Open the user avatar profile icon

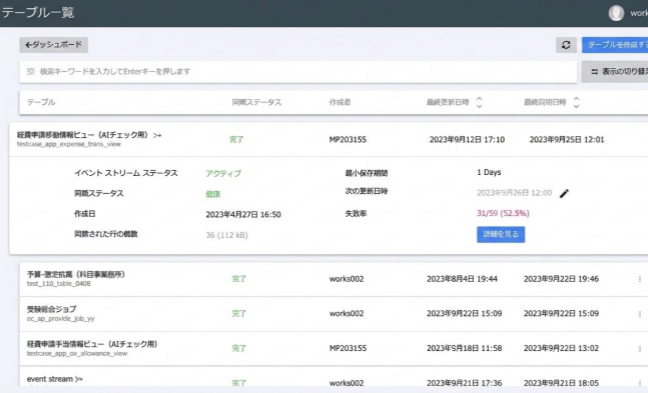click(x=616, y=13)
